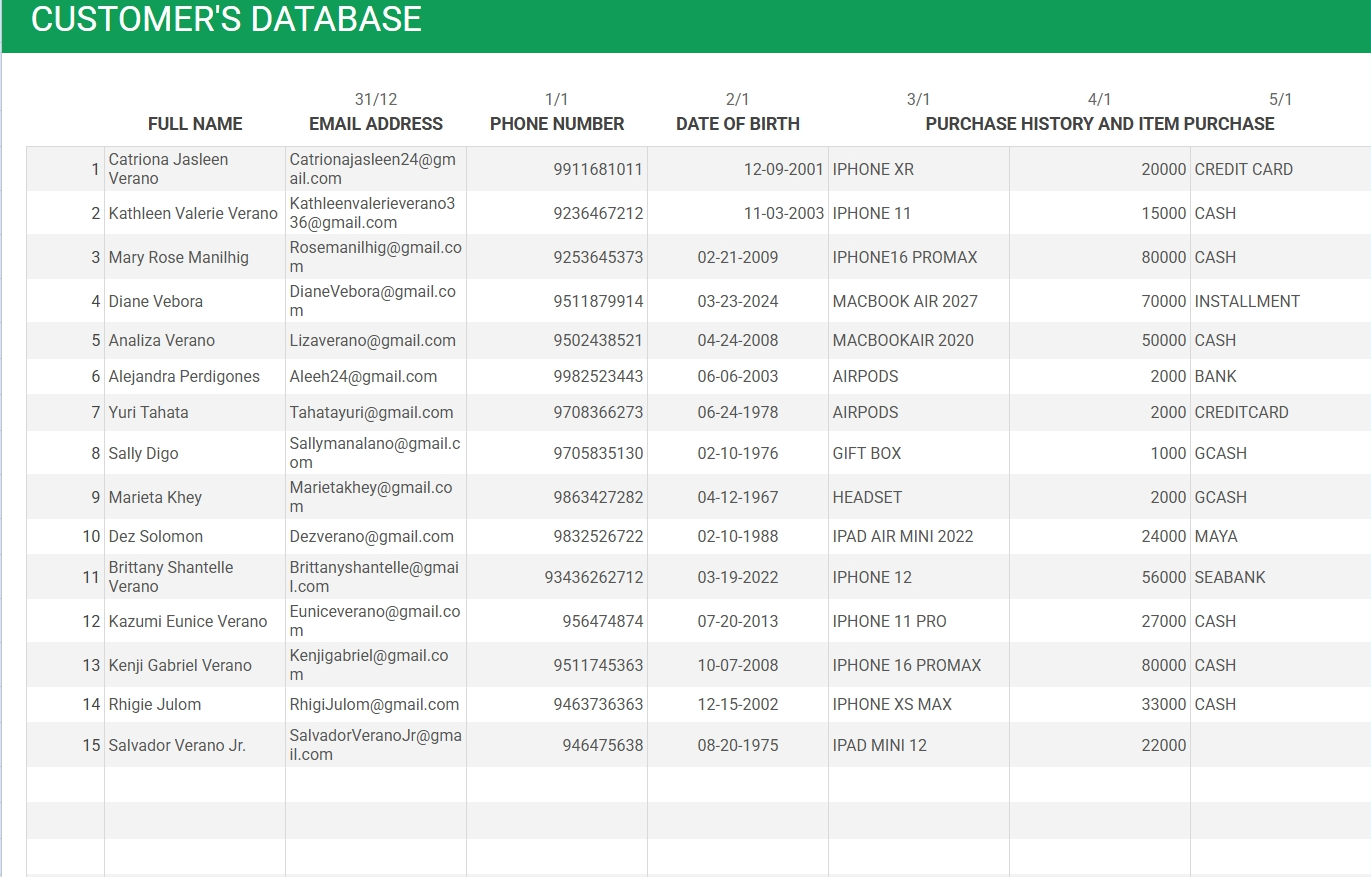Select the Salvador Verano Jr. name cell
This screenshot has height=877, width=1371.
tap(195, 745)
